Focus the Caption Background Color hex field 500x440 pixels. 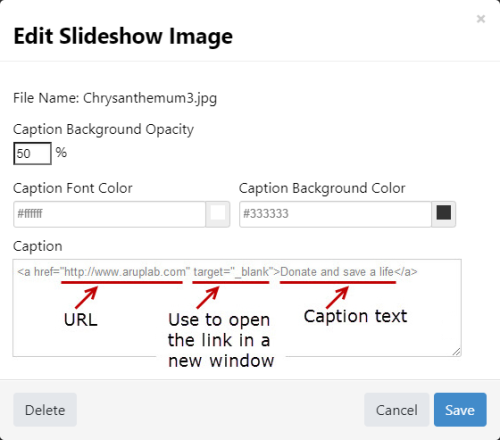coord(335,214)
